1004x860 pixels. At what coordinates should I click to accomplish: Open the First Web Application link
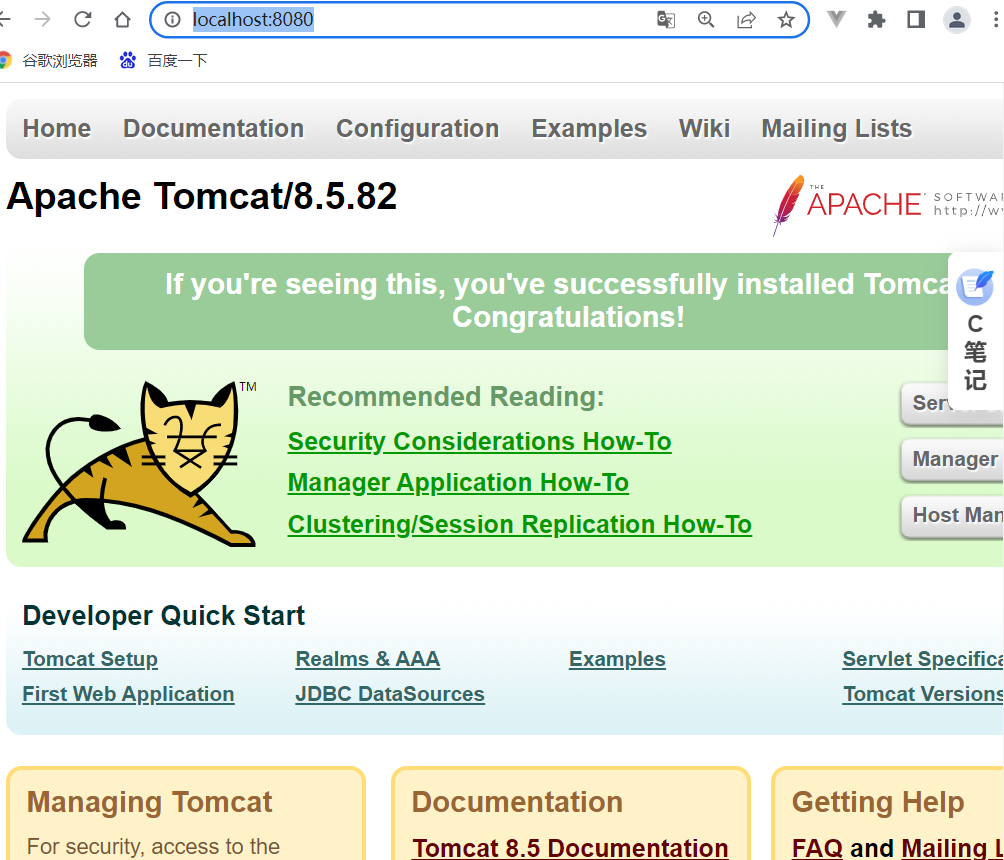click(x=128, y=694)
